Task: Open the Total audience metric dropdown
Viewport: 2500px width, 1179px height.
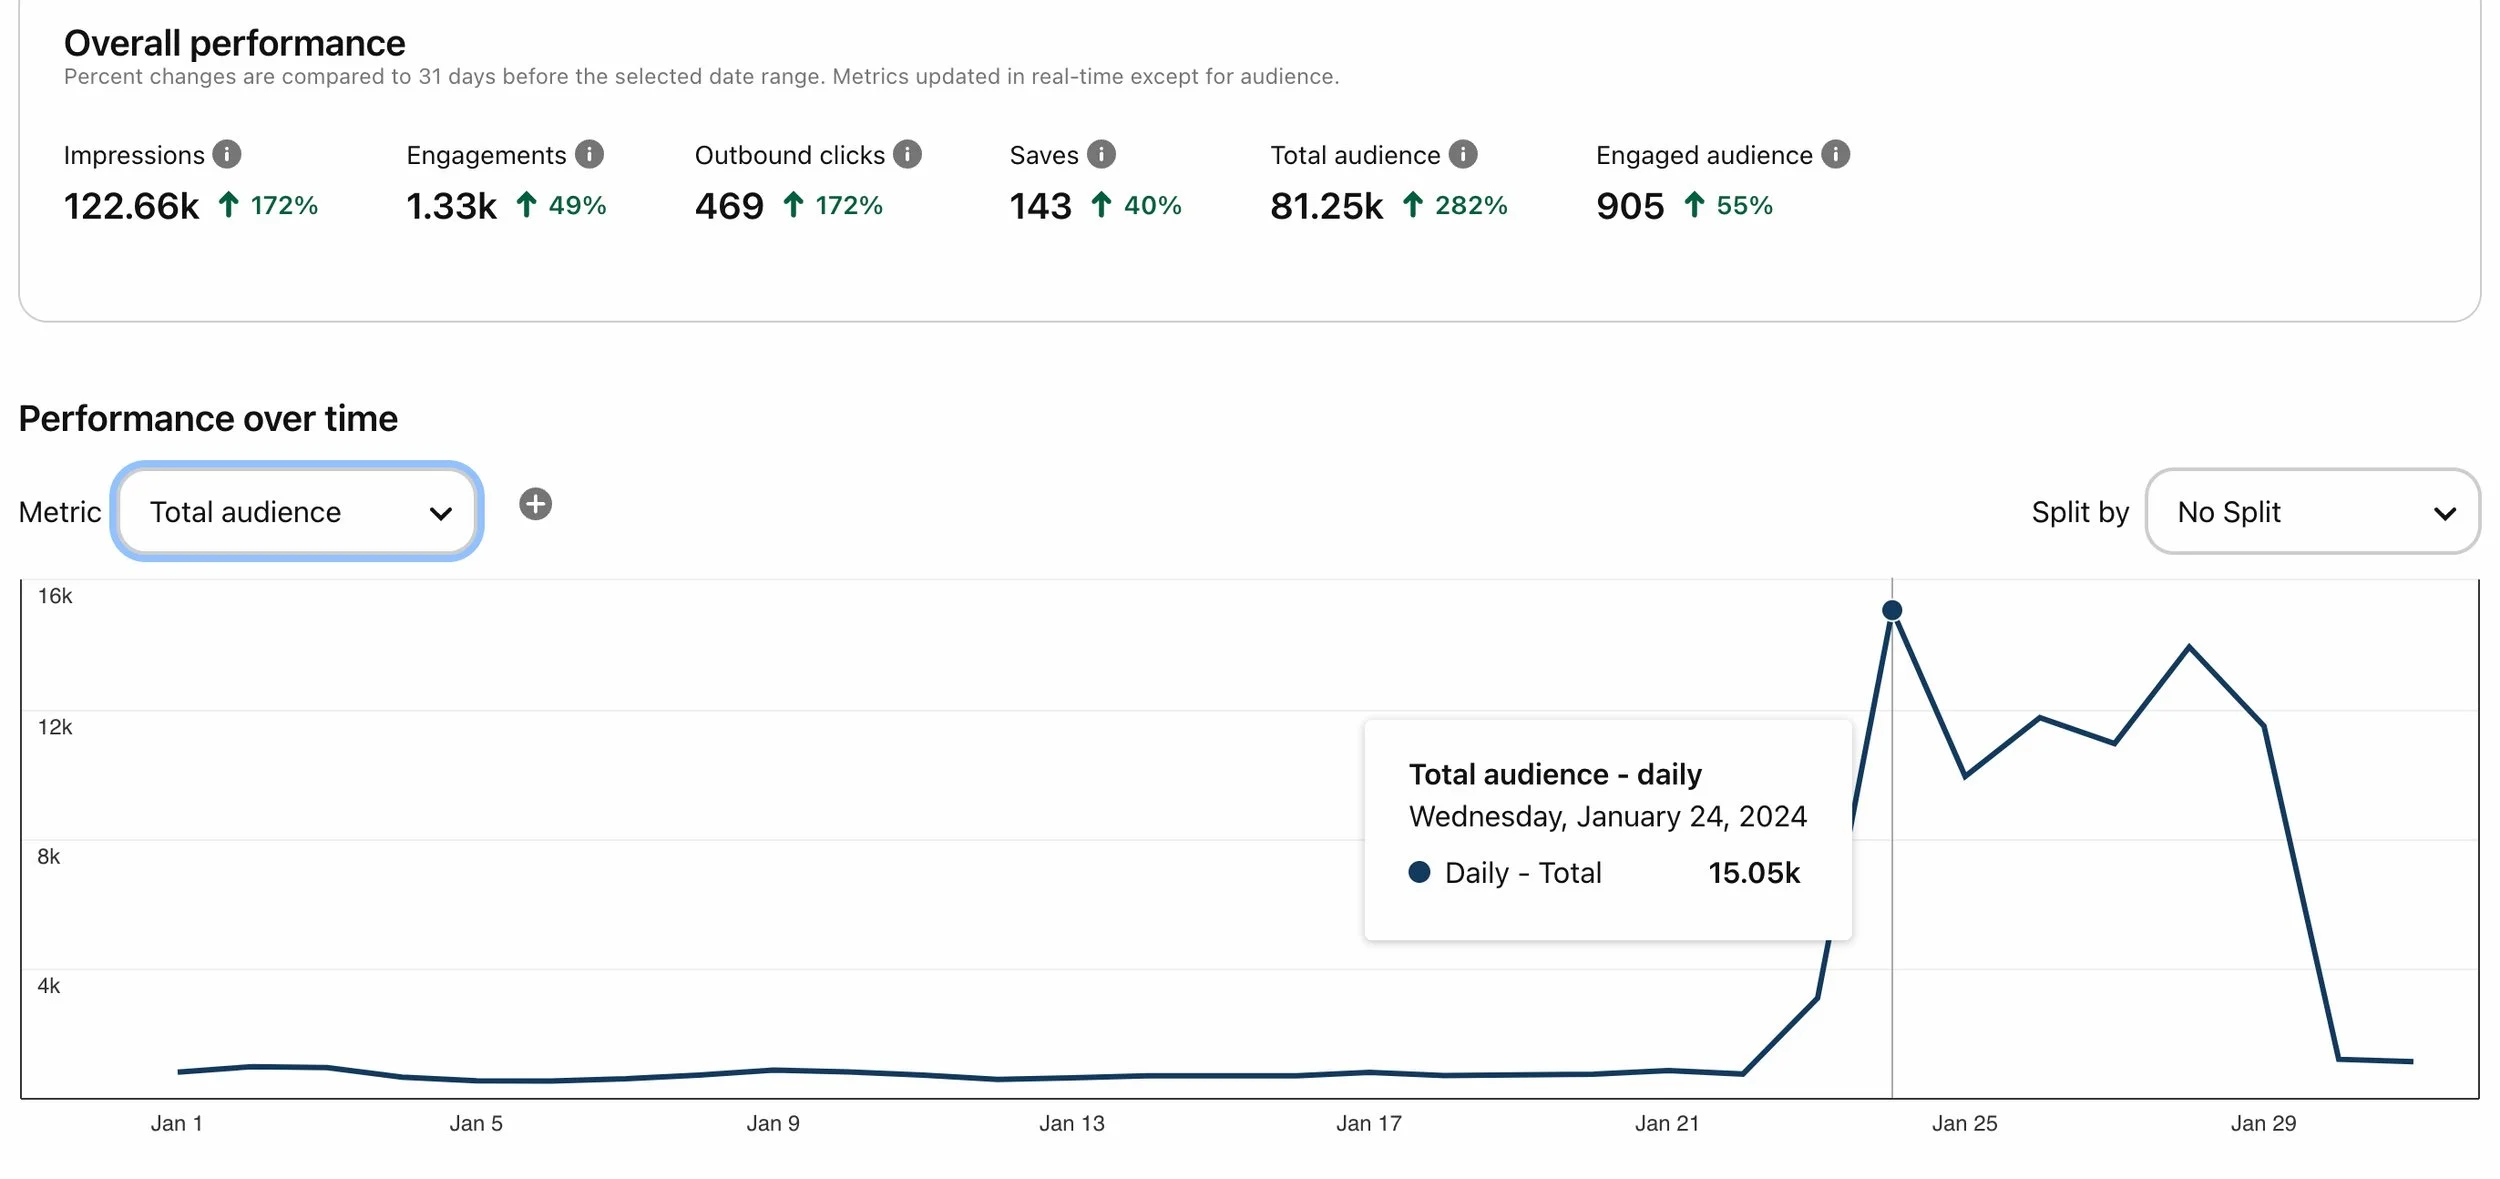Action: point(296,512)
